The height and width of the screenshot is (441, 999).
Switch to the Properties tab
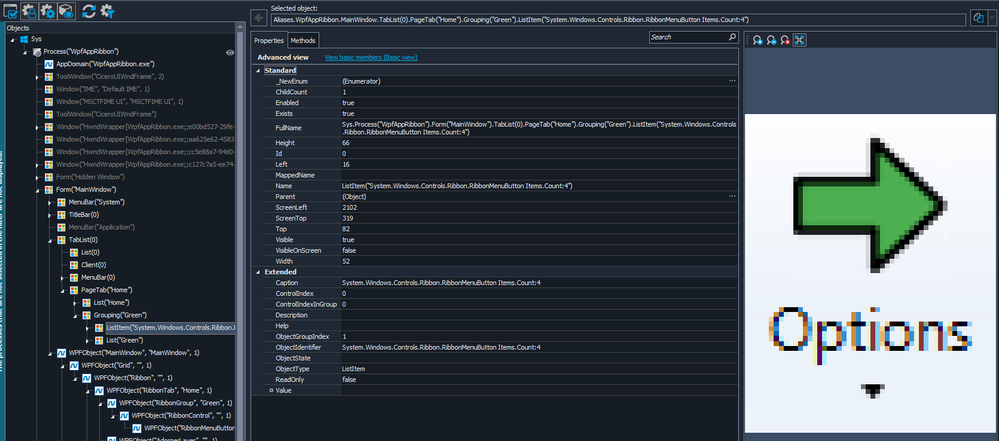tap(269, 40)
